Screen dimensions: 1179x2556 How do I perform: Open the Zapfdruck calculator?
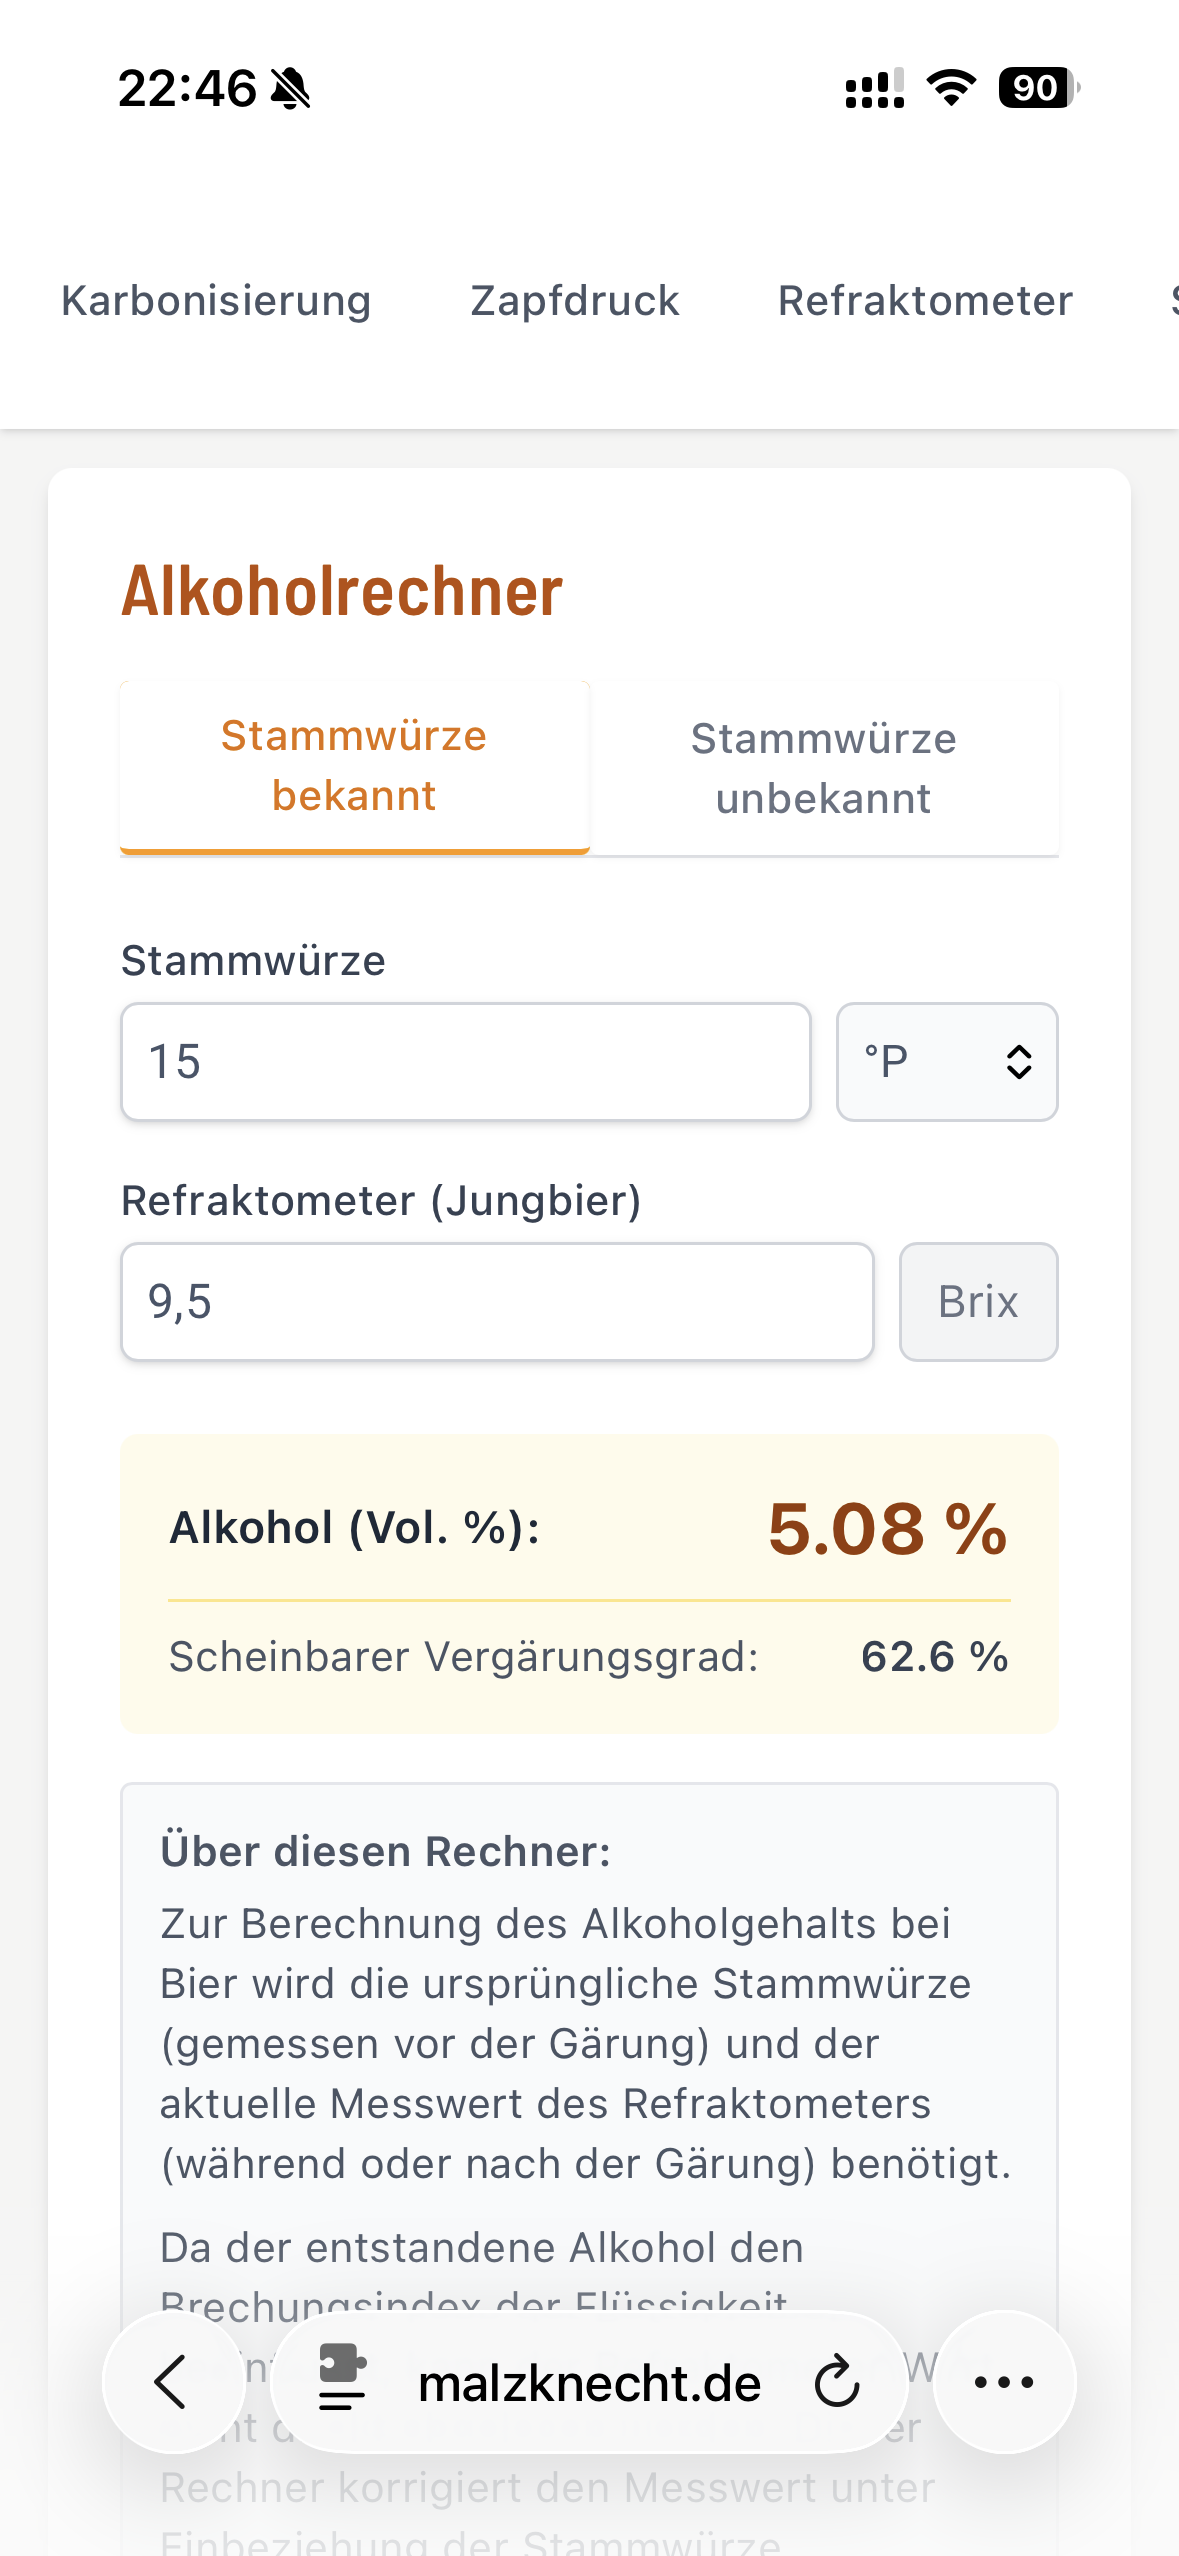[575, 301]
